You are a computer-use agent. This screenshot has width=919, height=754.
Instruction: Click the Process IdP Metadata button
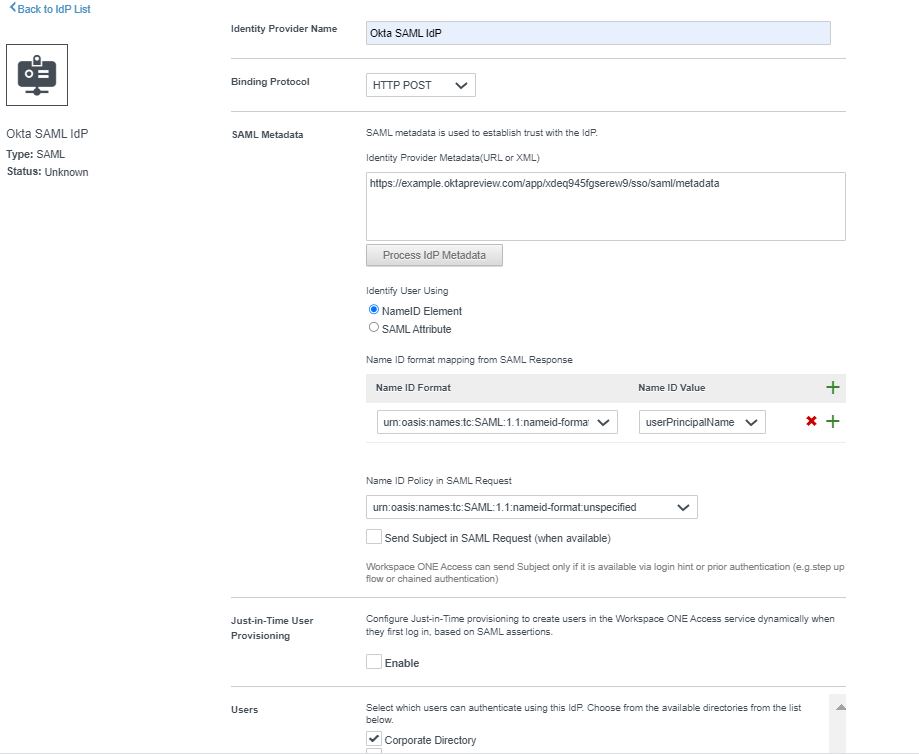click(434, 255)
